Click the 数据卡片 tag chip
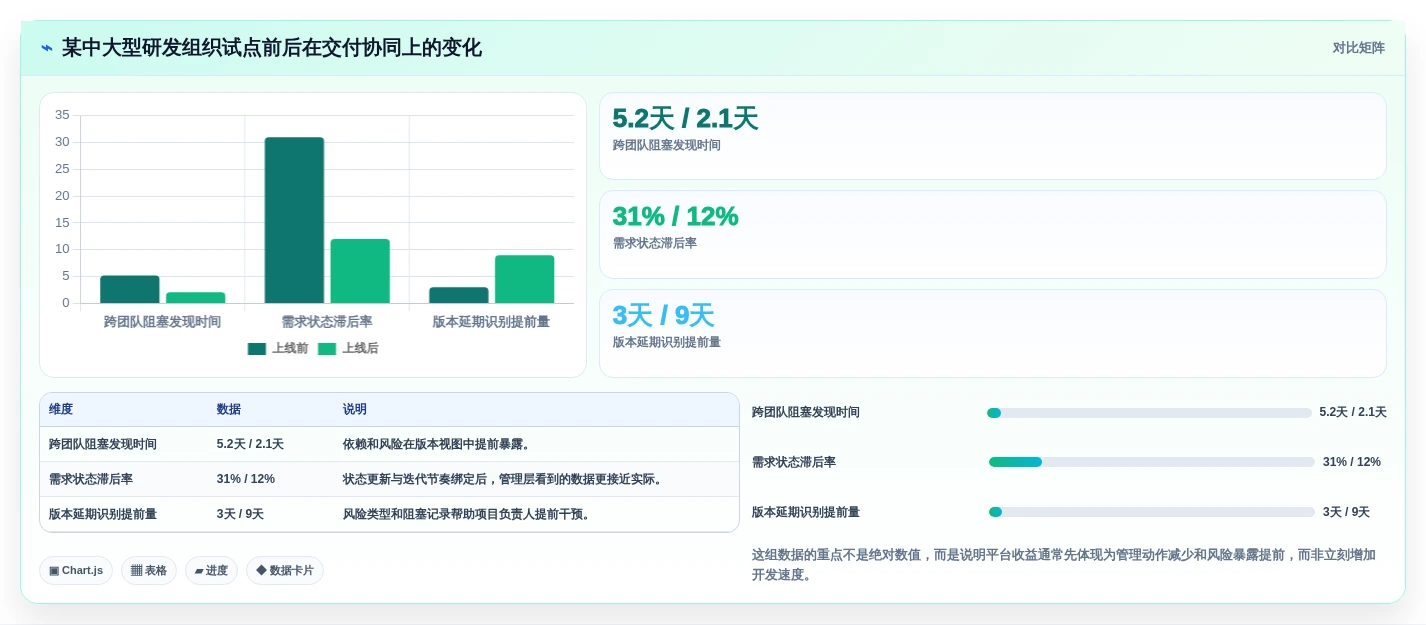The height and width of the screenshot is (625, 1426). (285, 570)
